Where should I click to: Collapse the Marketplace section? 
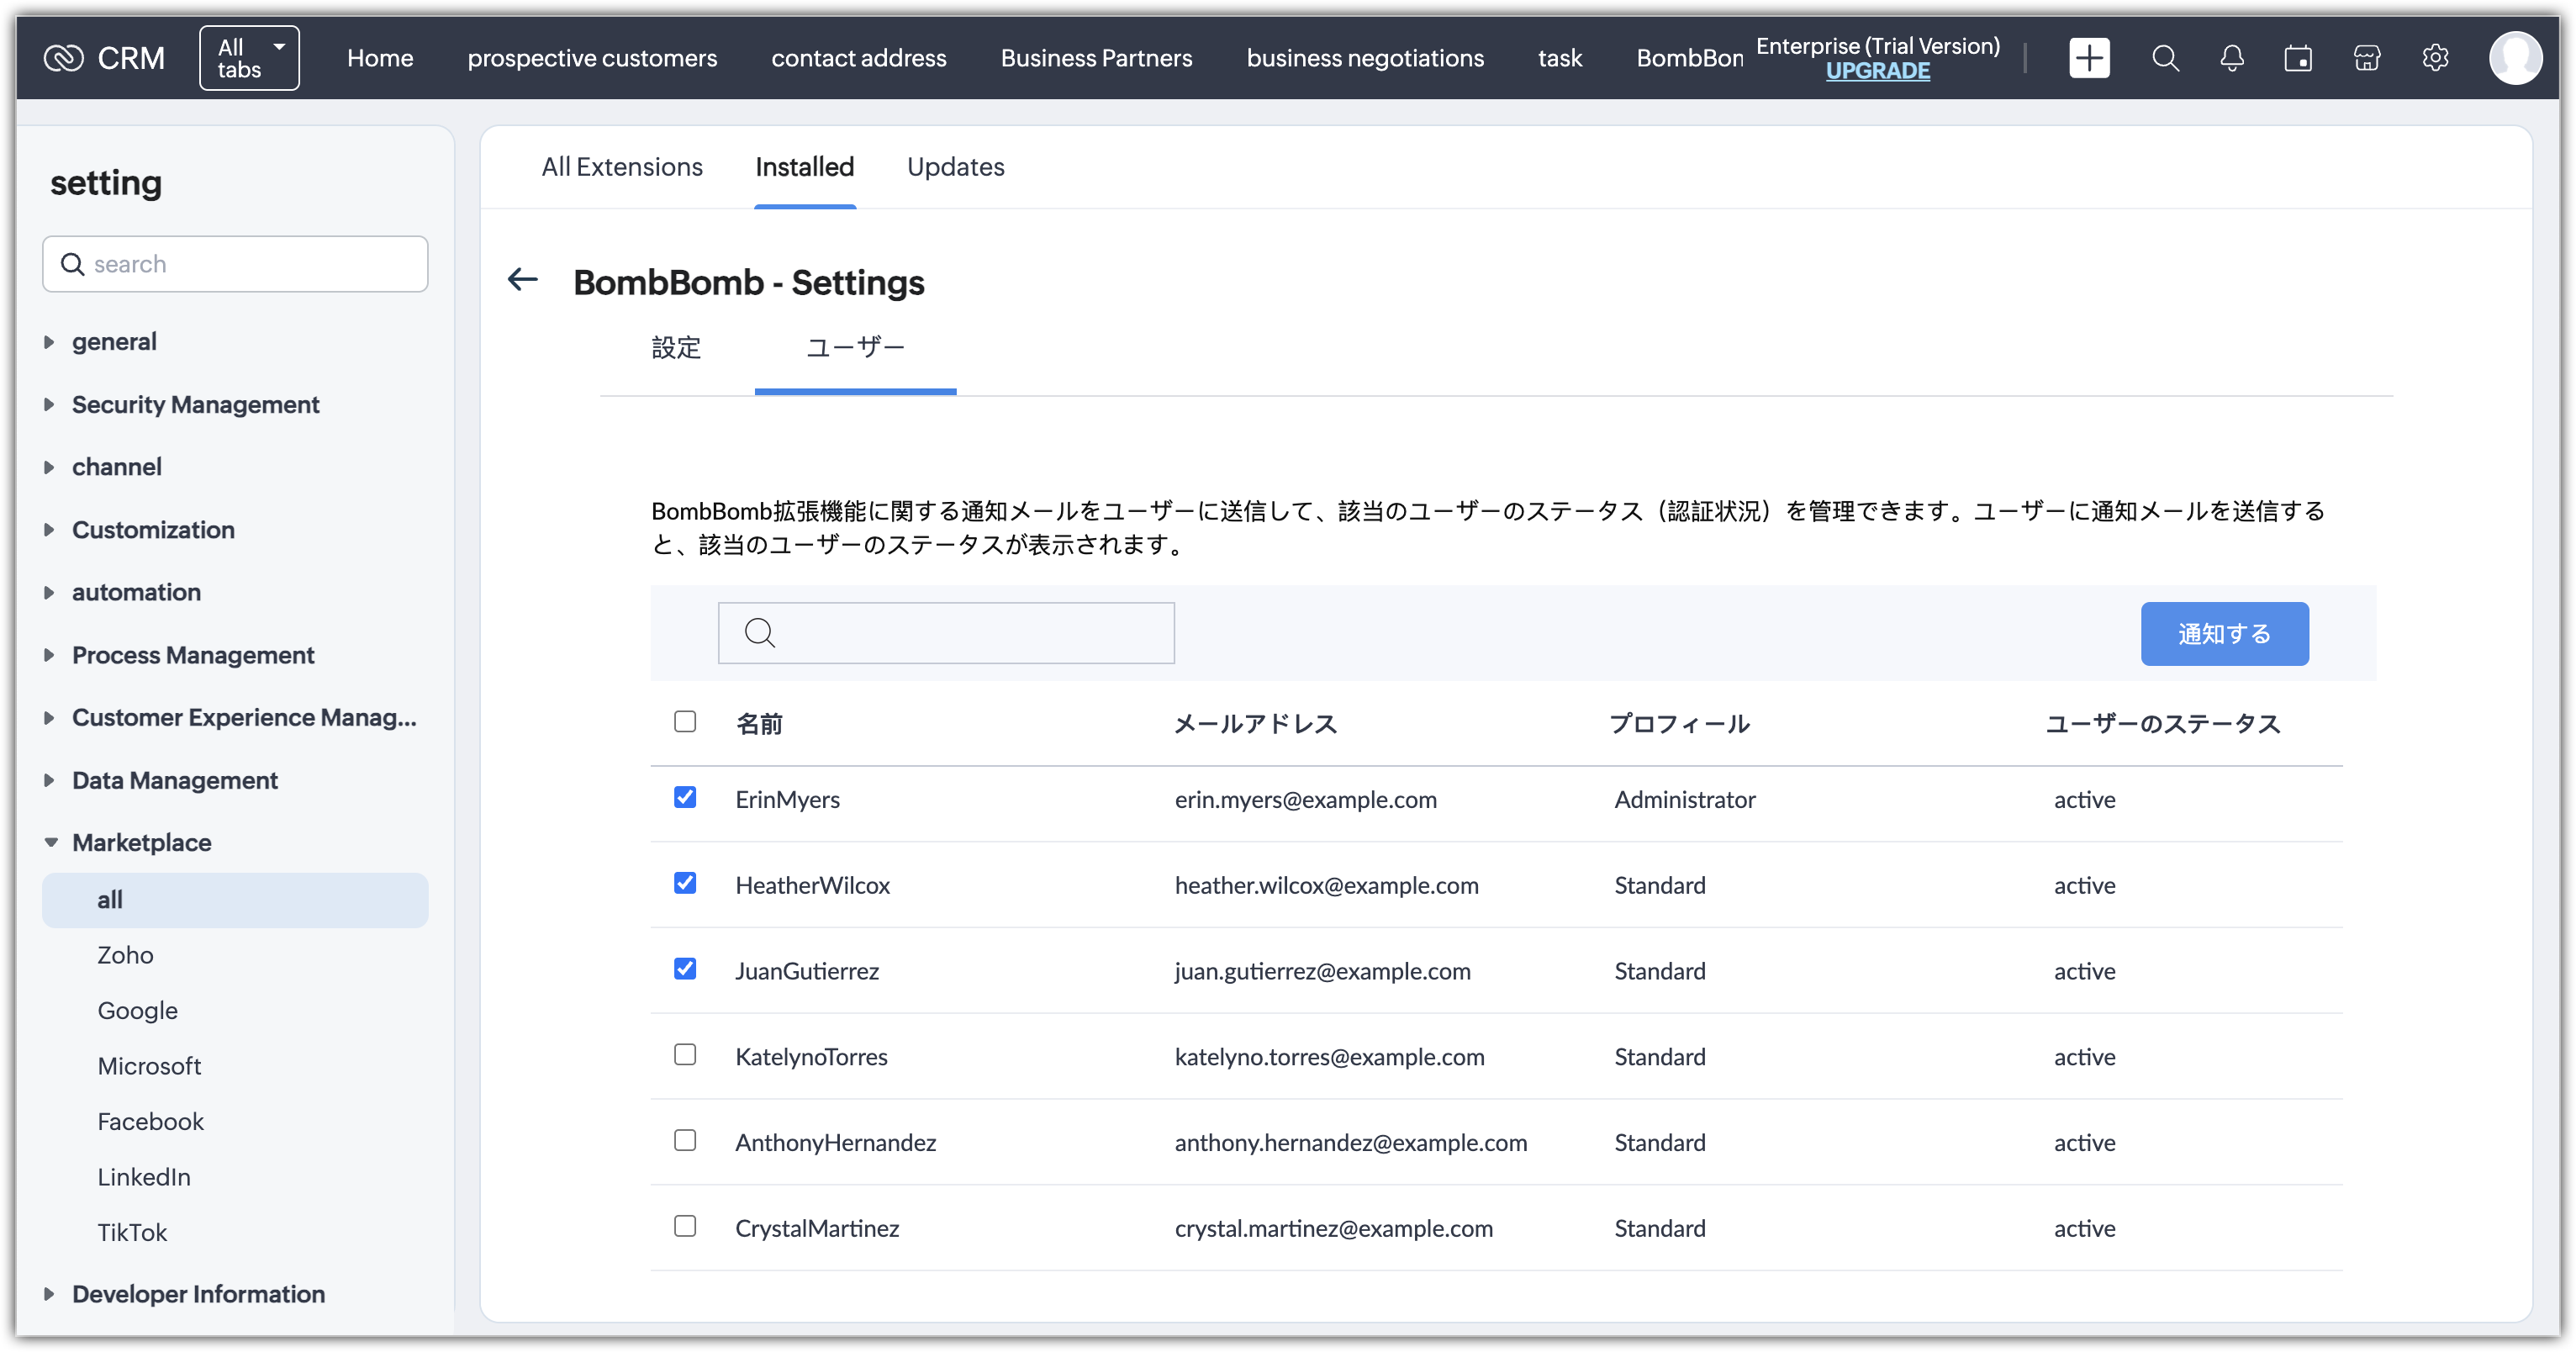coord(141,842)
